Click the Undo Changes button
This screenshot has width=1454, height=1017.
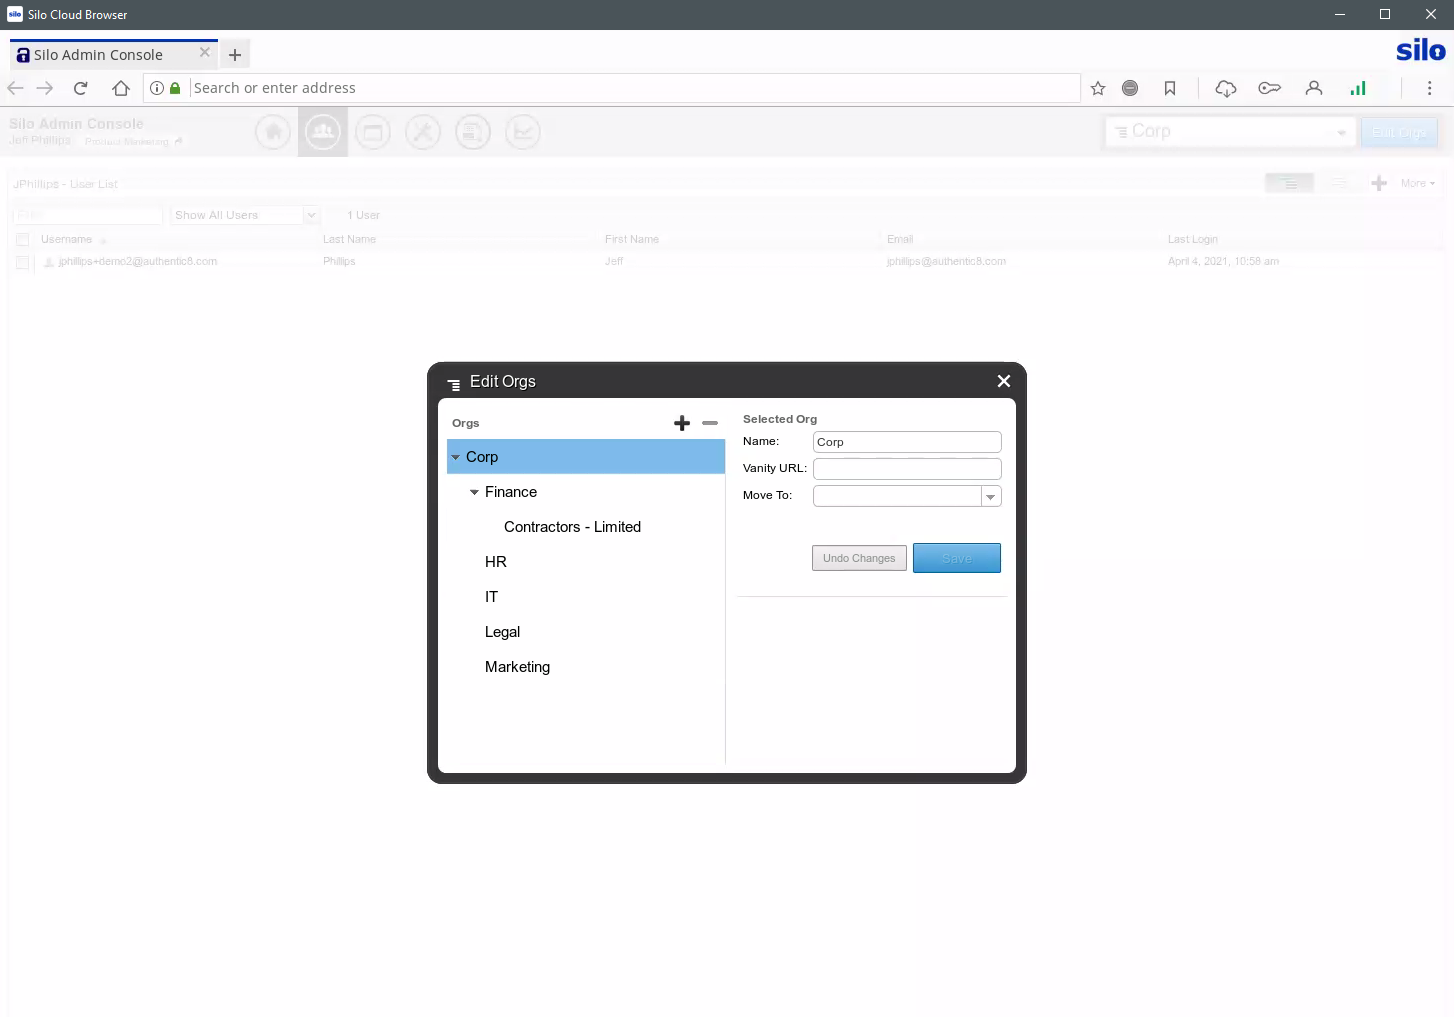(859, 558)
